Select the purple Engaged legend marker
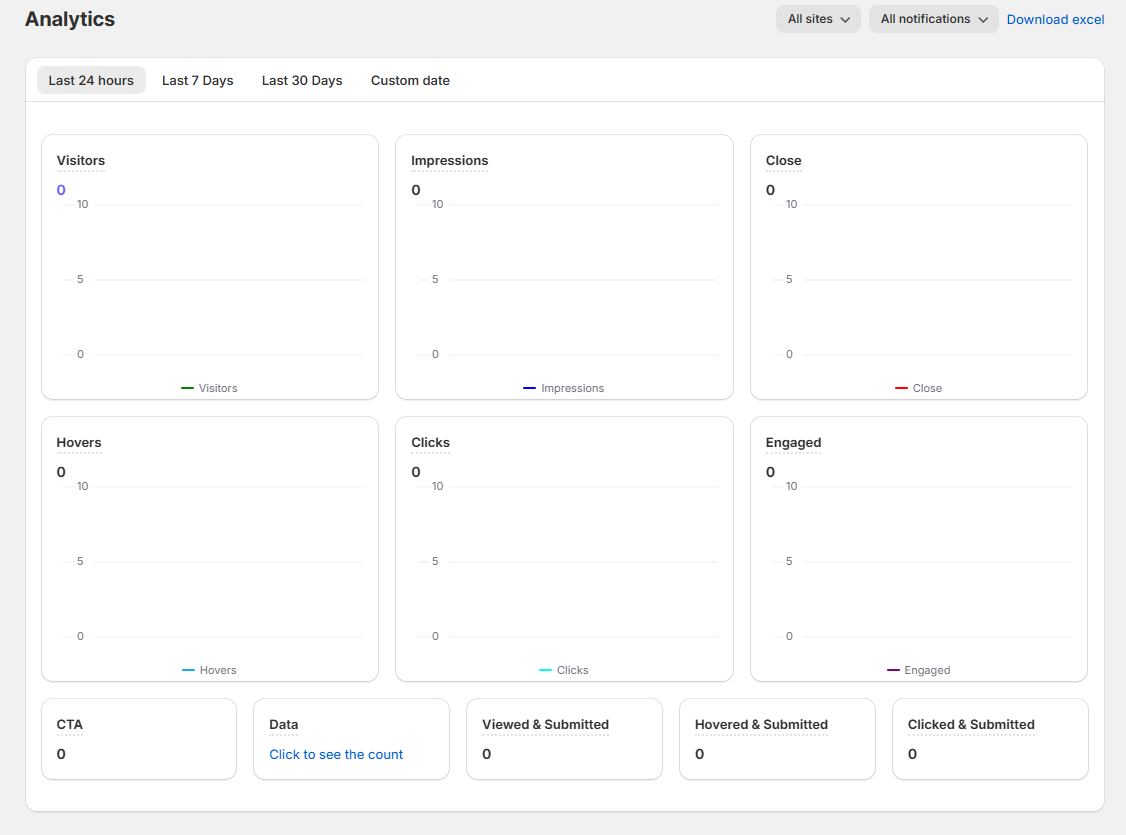 click(893, 670)
